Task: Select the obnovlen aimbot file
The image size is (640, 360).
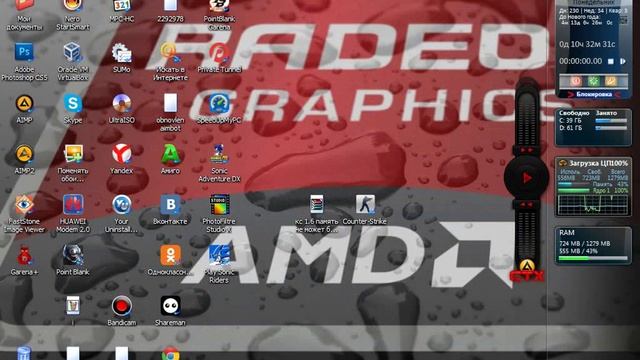Action: click(x=170, y=103)
